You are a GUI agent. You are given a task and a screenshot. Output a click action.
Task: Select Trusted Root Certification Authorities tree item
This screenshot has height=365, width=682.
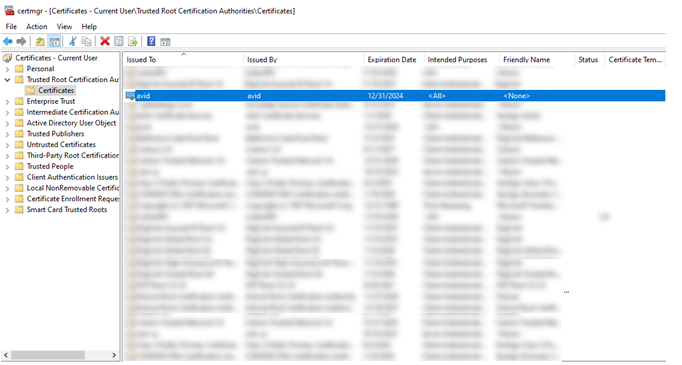72,80
